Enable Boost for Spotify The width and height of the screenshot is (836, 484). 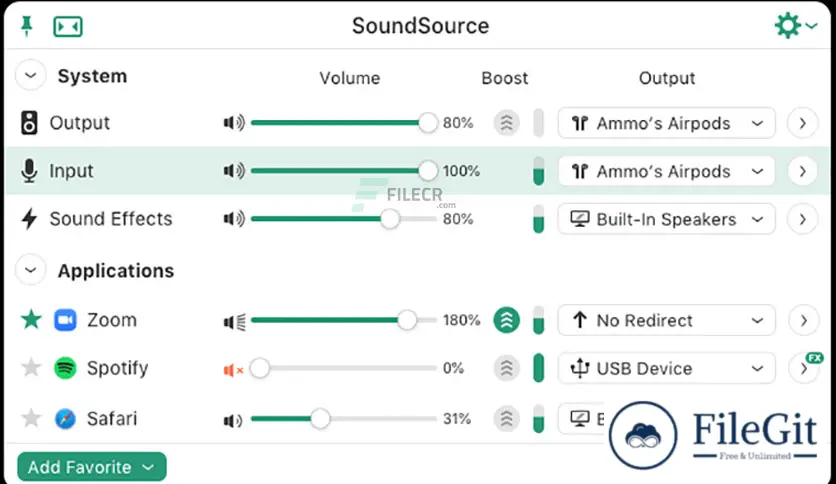tap(506, 368)
